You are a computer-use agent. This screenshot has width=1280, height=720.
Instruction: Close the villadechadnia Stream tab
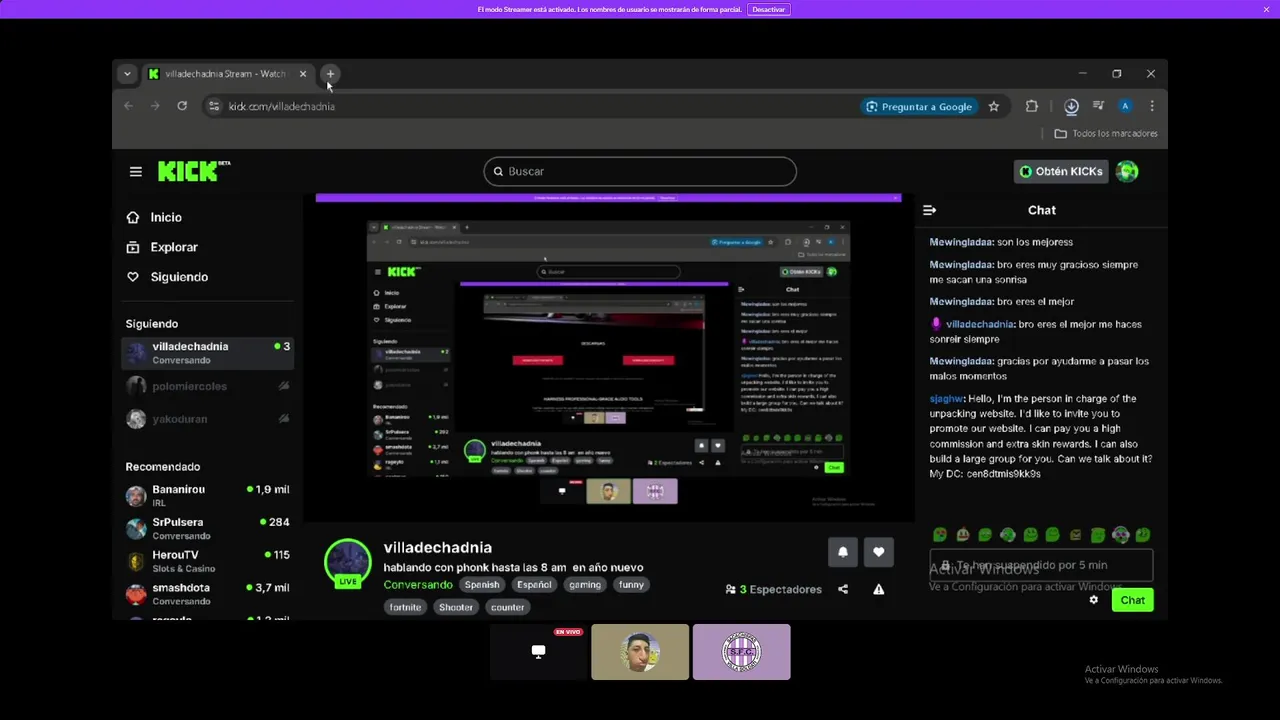coord(303,74)
